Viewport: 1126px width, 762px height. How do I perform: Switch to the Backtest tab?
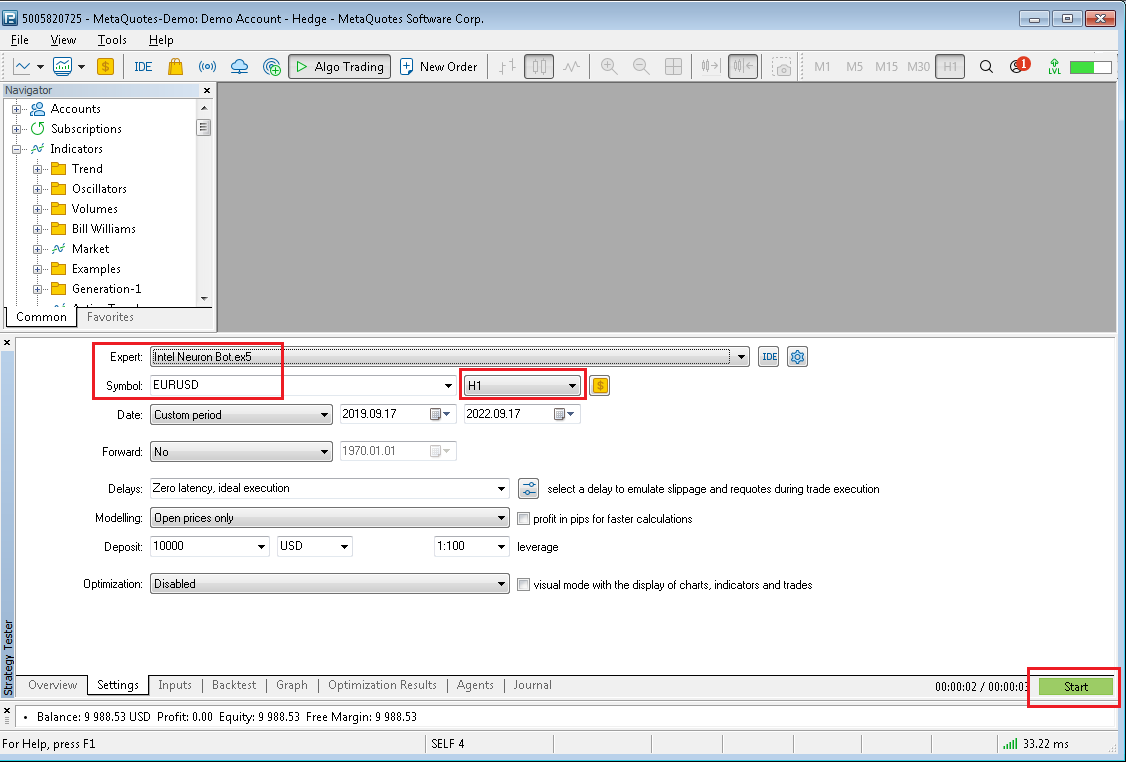234,685
